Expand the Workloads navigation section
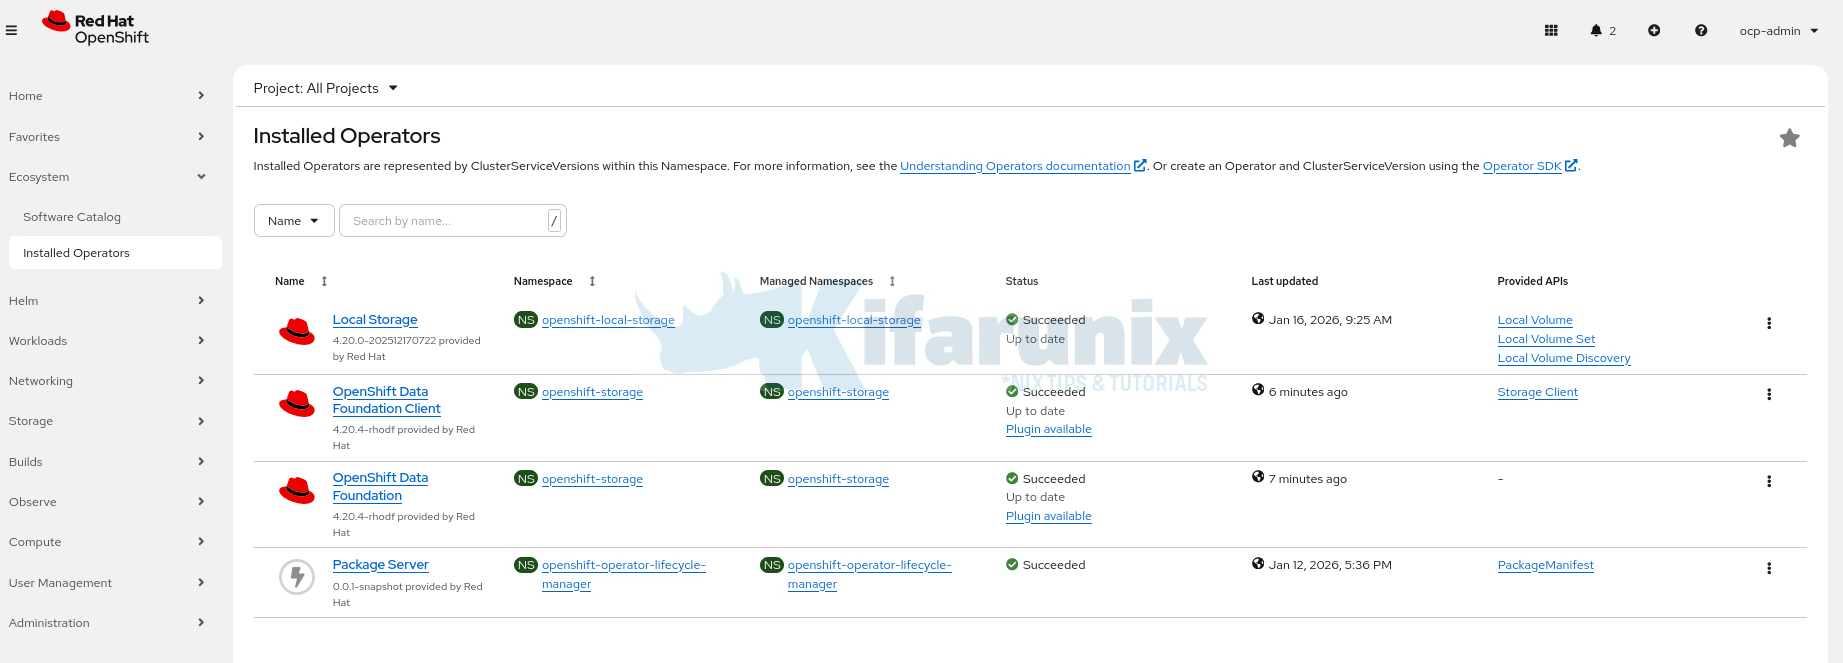Screen dimensions: 1843x663 [x=106, y=341]
